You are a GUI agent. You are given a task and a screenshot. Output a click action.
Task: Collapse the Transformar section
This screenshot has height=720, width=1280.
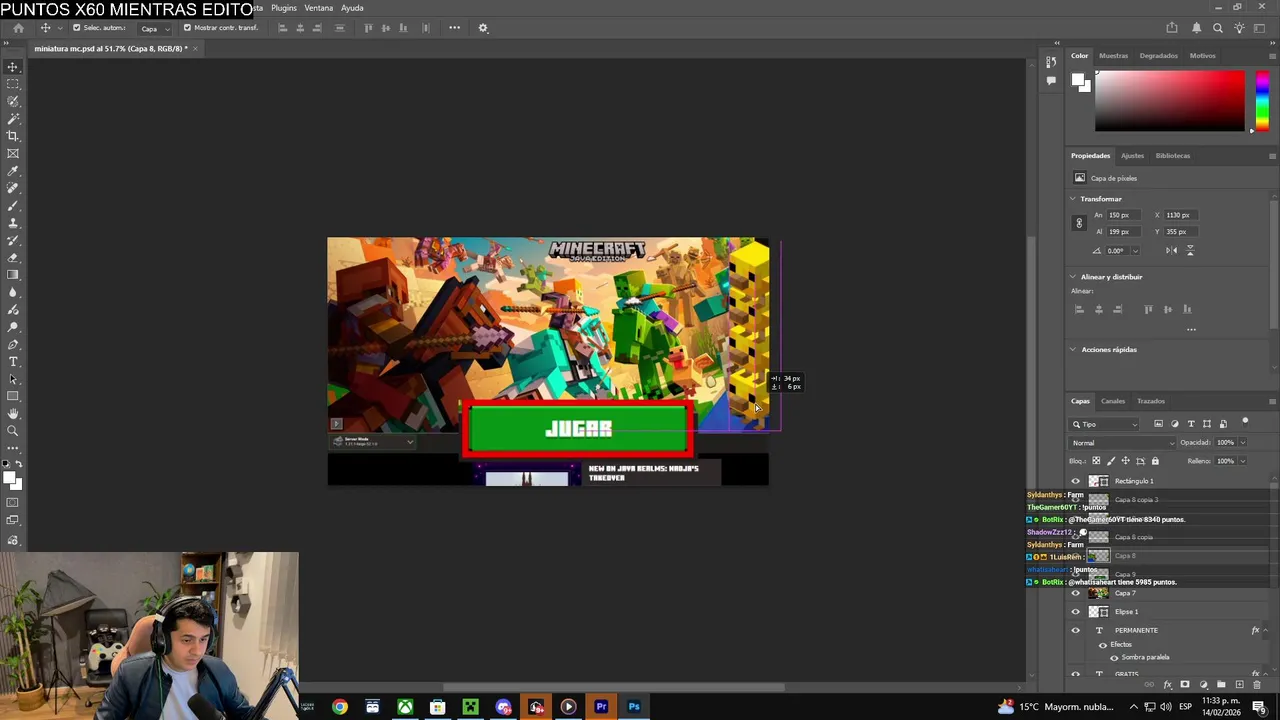1073,199
